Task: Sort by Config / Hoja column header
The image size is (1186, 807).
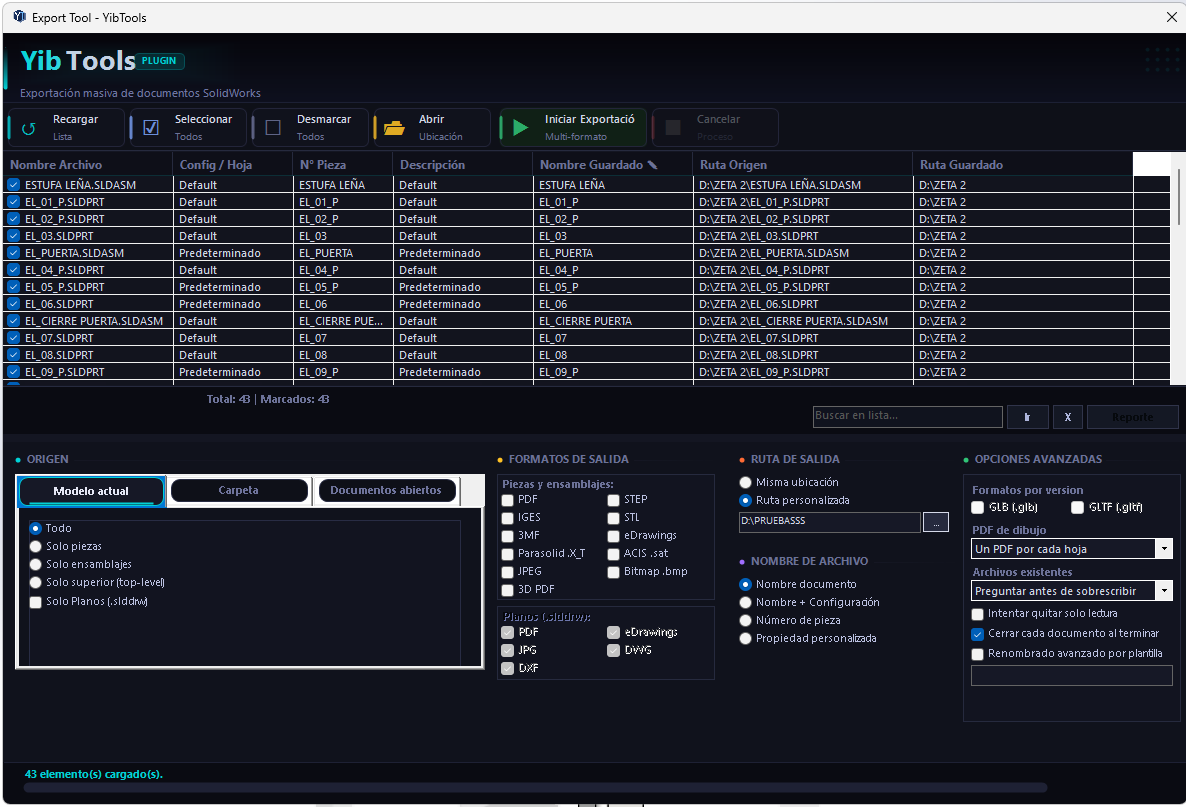Action: (x=232, y=164)
